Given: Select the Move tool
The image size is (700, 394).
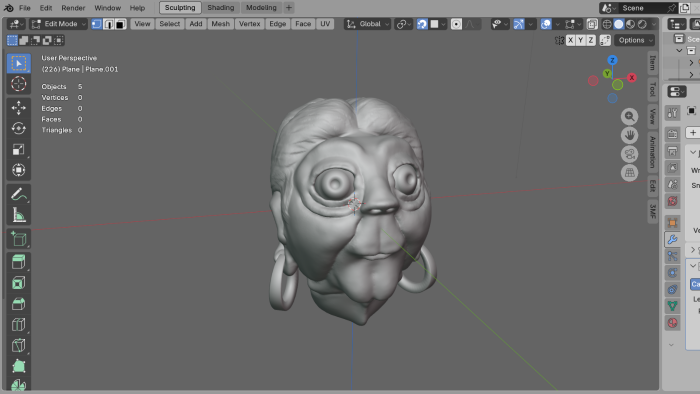Looking at the screenshot, I should click(x=19, y=108).
